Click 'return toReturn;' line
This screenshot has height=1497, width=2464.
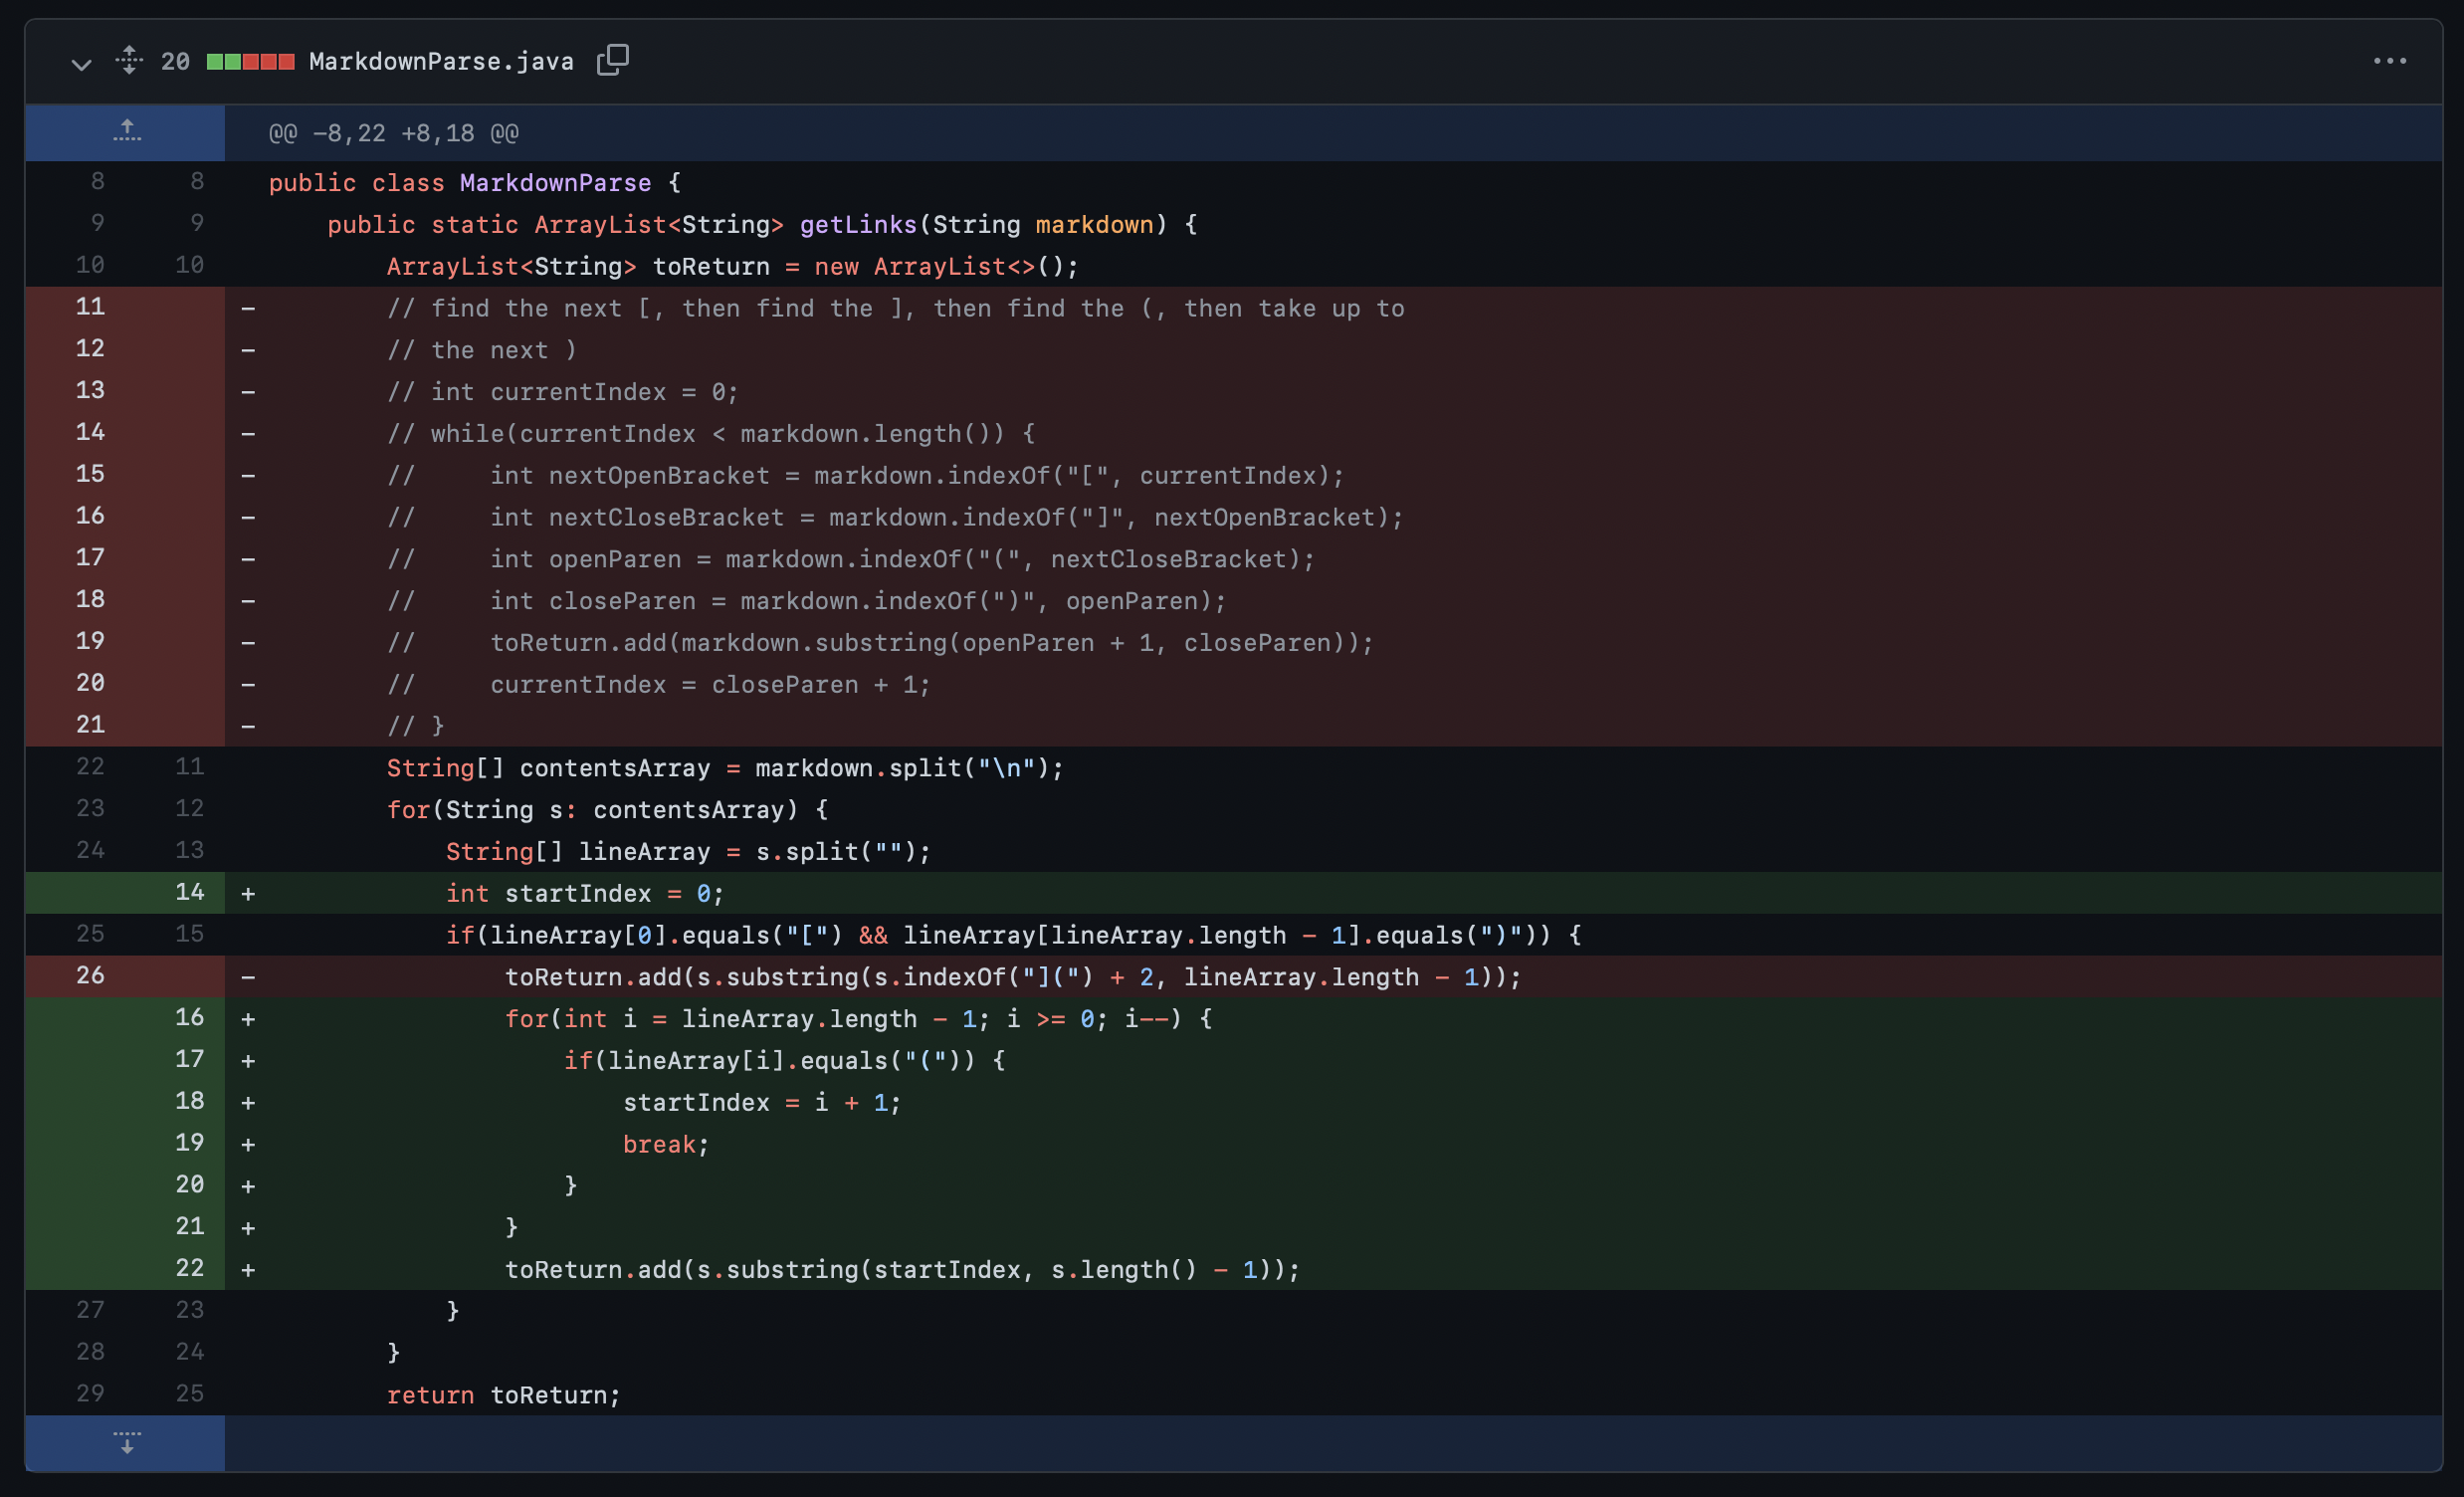(503, 1396)
